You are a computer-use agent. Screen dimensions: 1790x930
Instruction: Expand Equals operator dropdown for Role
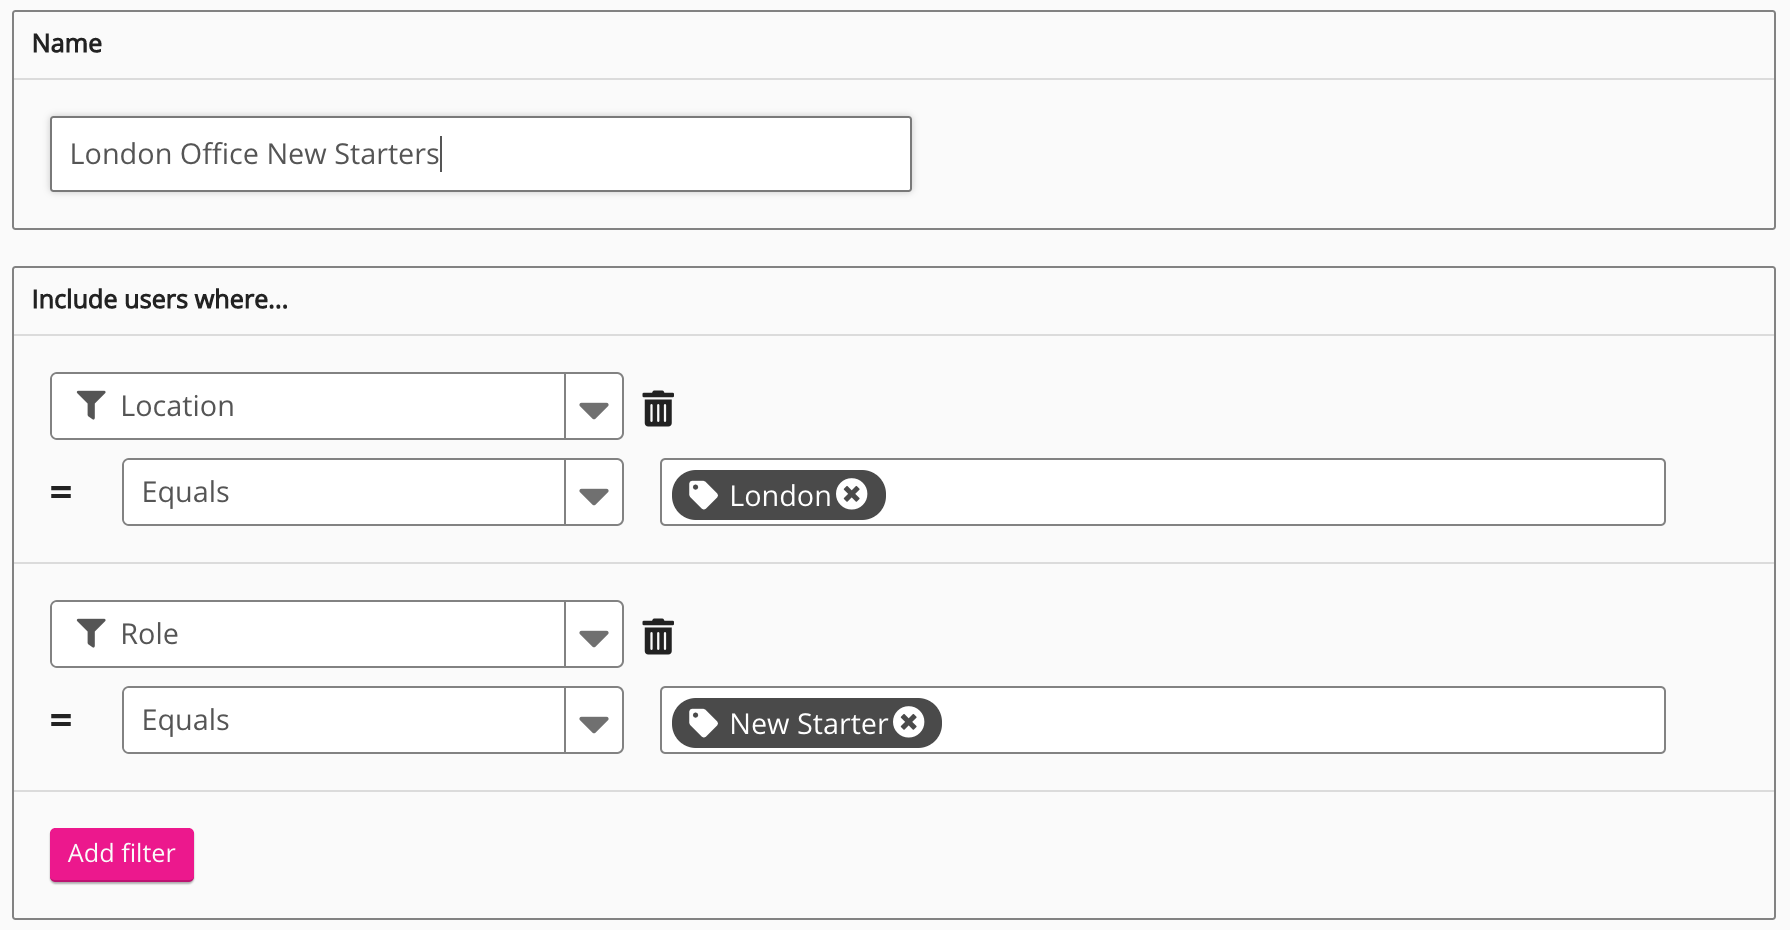594,721
